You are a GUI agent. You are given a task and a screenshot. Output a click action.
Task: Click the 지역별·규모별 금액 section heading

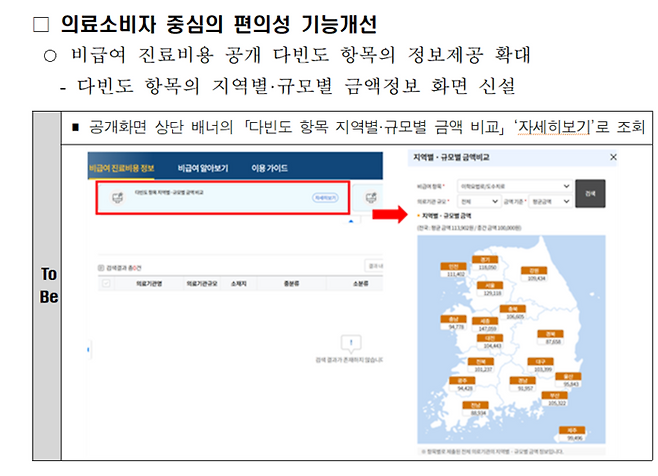click(x=446, y=216)
